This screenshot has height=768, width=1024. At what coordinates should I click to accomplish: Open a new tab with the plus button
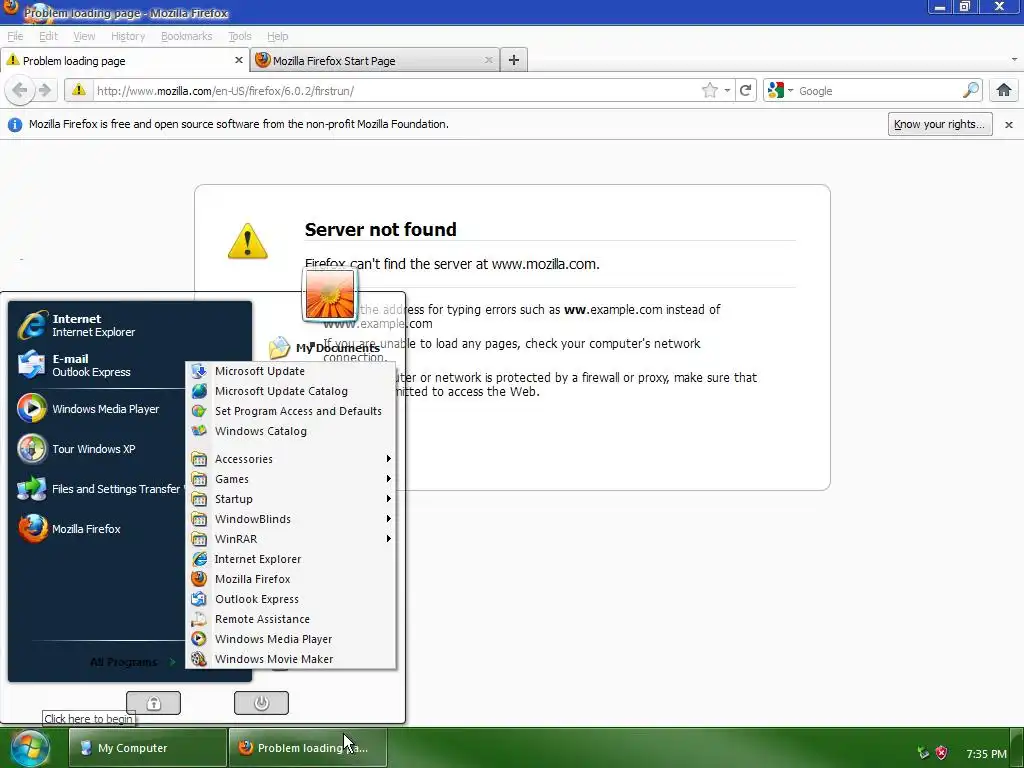[x=514, y=60]
